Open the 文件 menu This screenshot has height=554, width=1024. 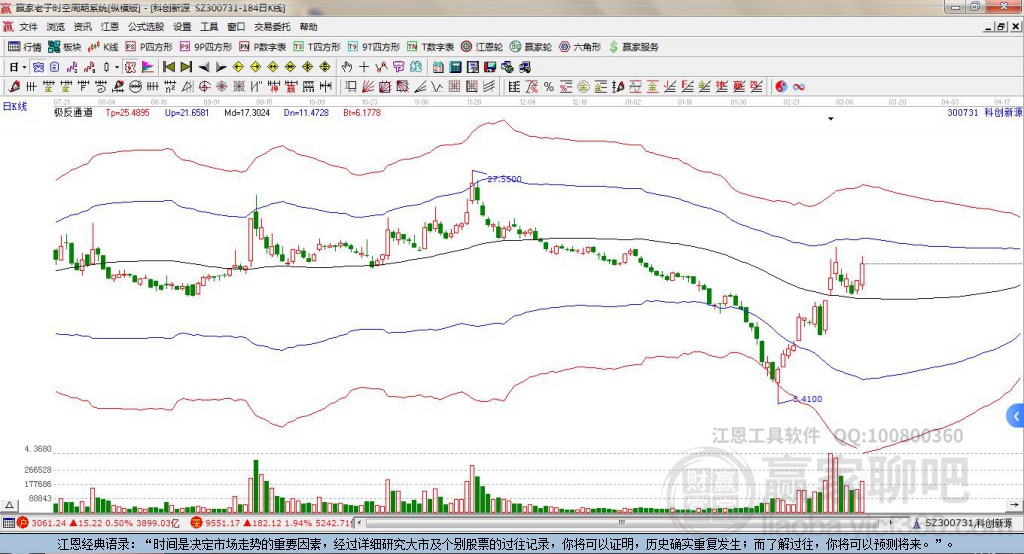pos(28,27)
